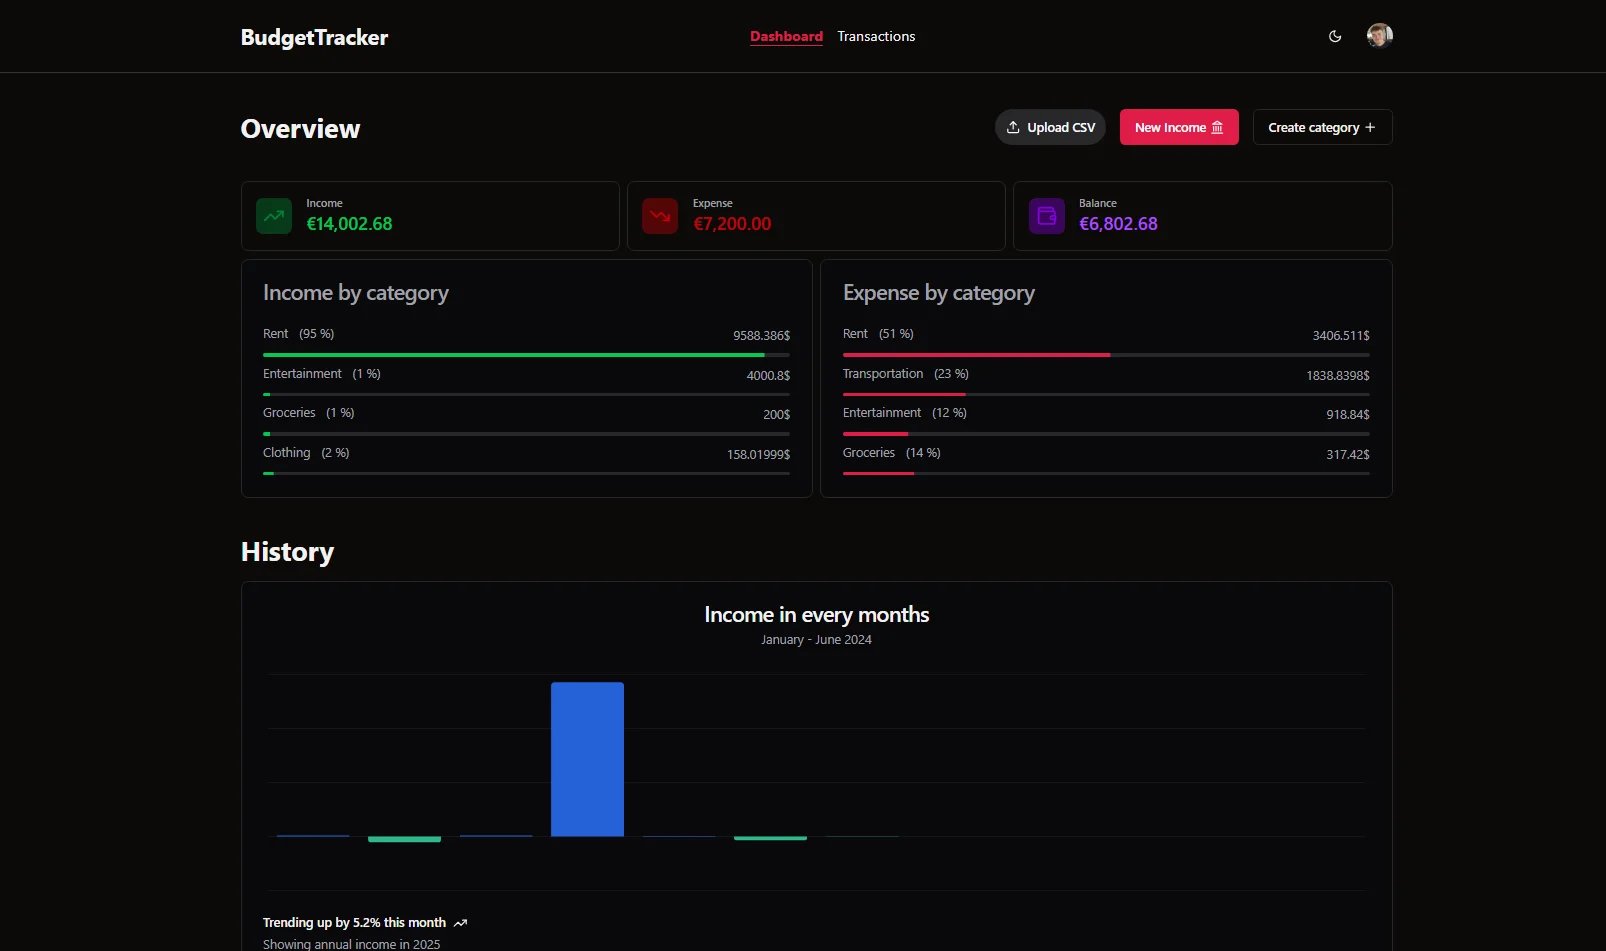Click the Groceries expense row label
This screenshot has width=1606, height=951.
coord(869,453)
